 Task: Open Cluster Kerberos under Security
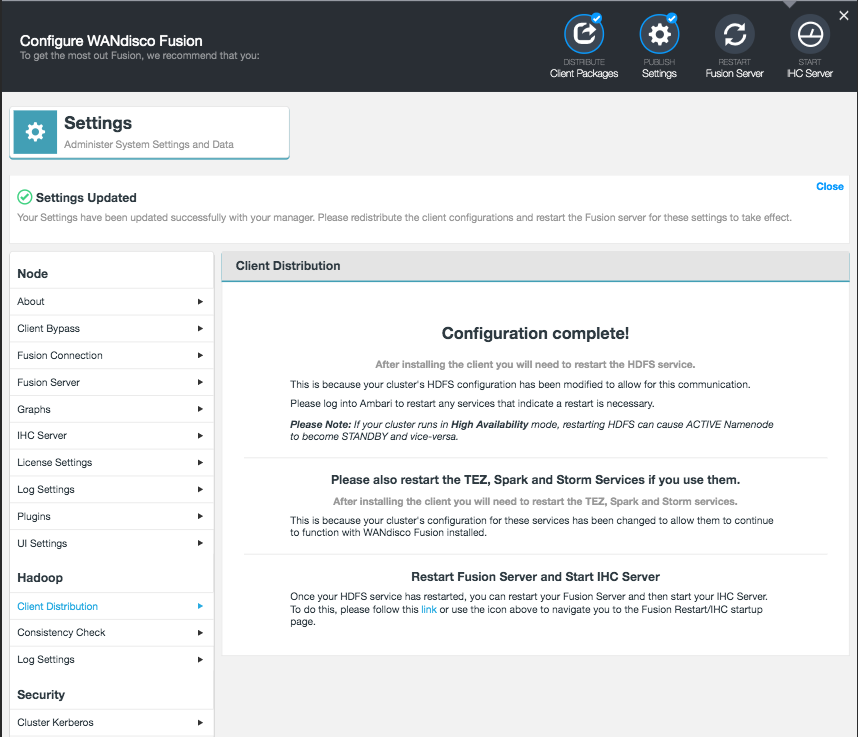(x=112, y=722)
